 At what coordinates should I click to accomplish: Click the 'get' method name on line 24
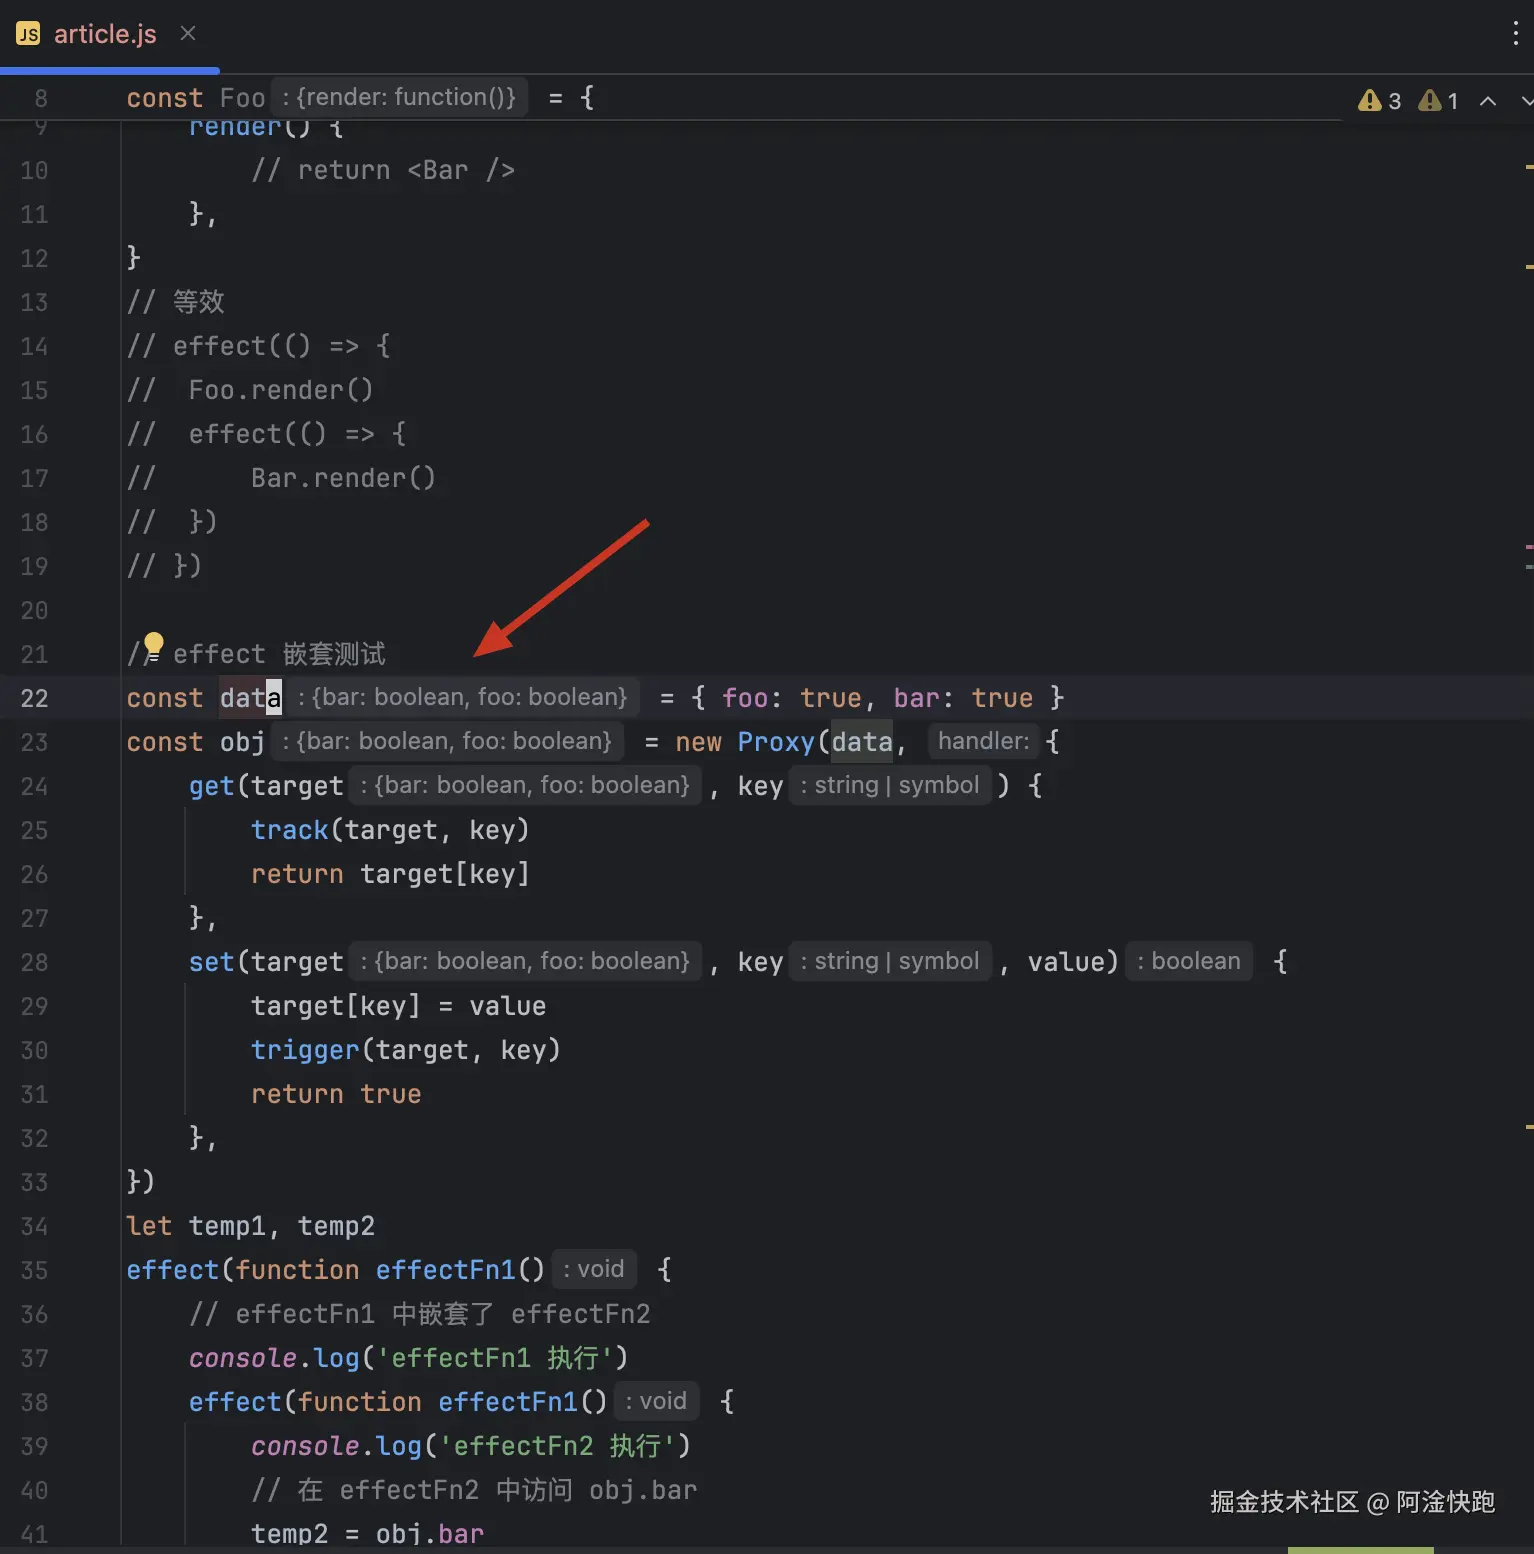click(x=211, y=786)
